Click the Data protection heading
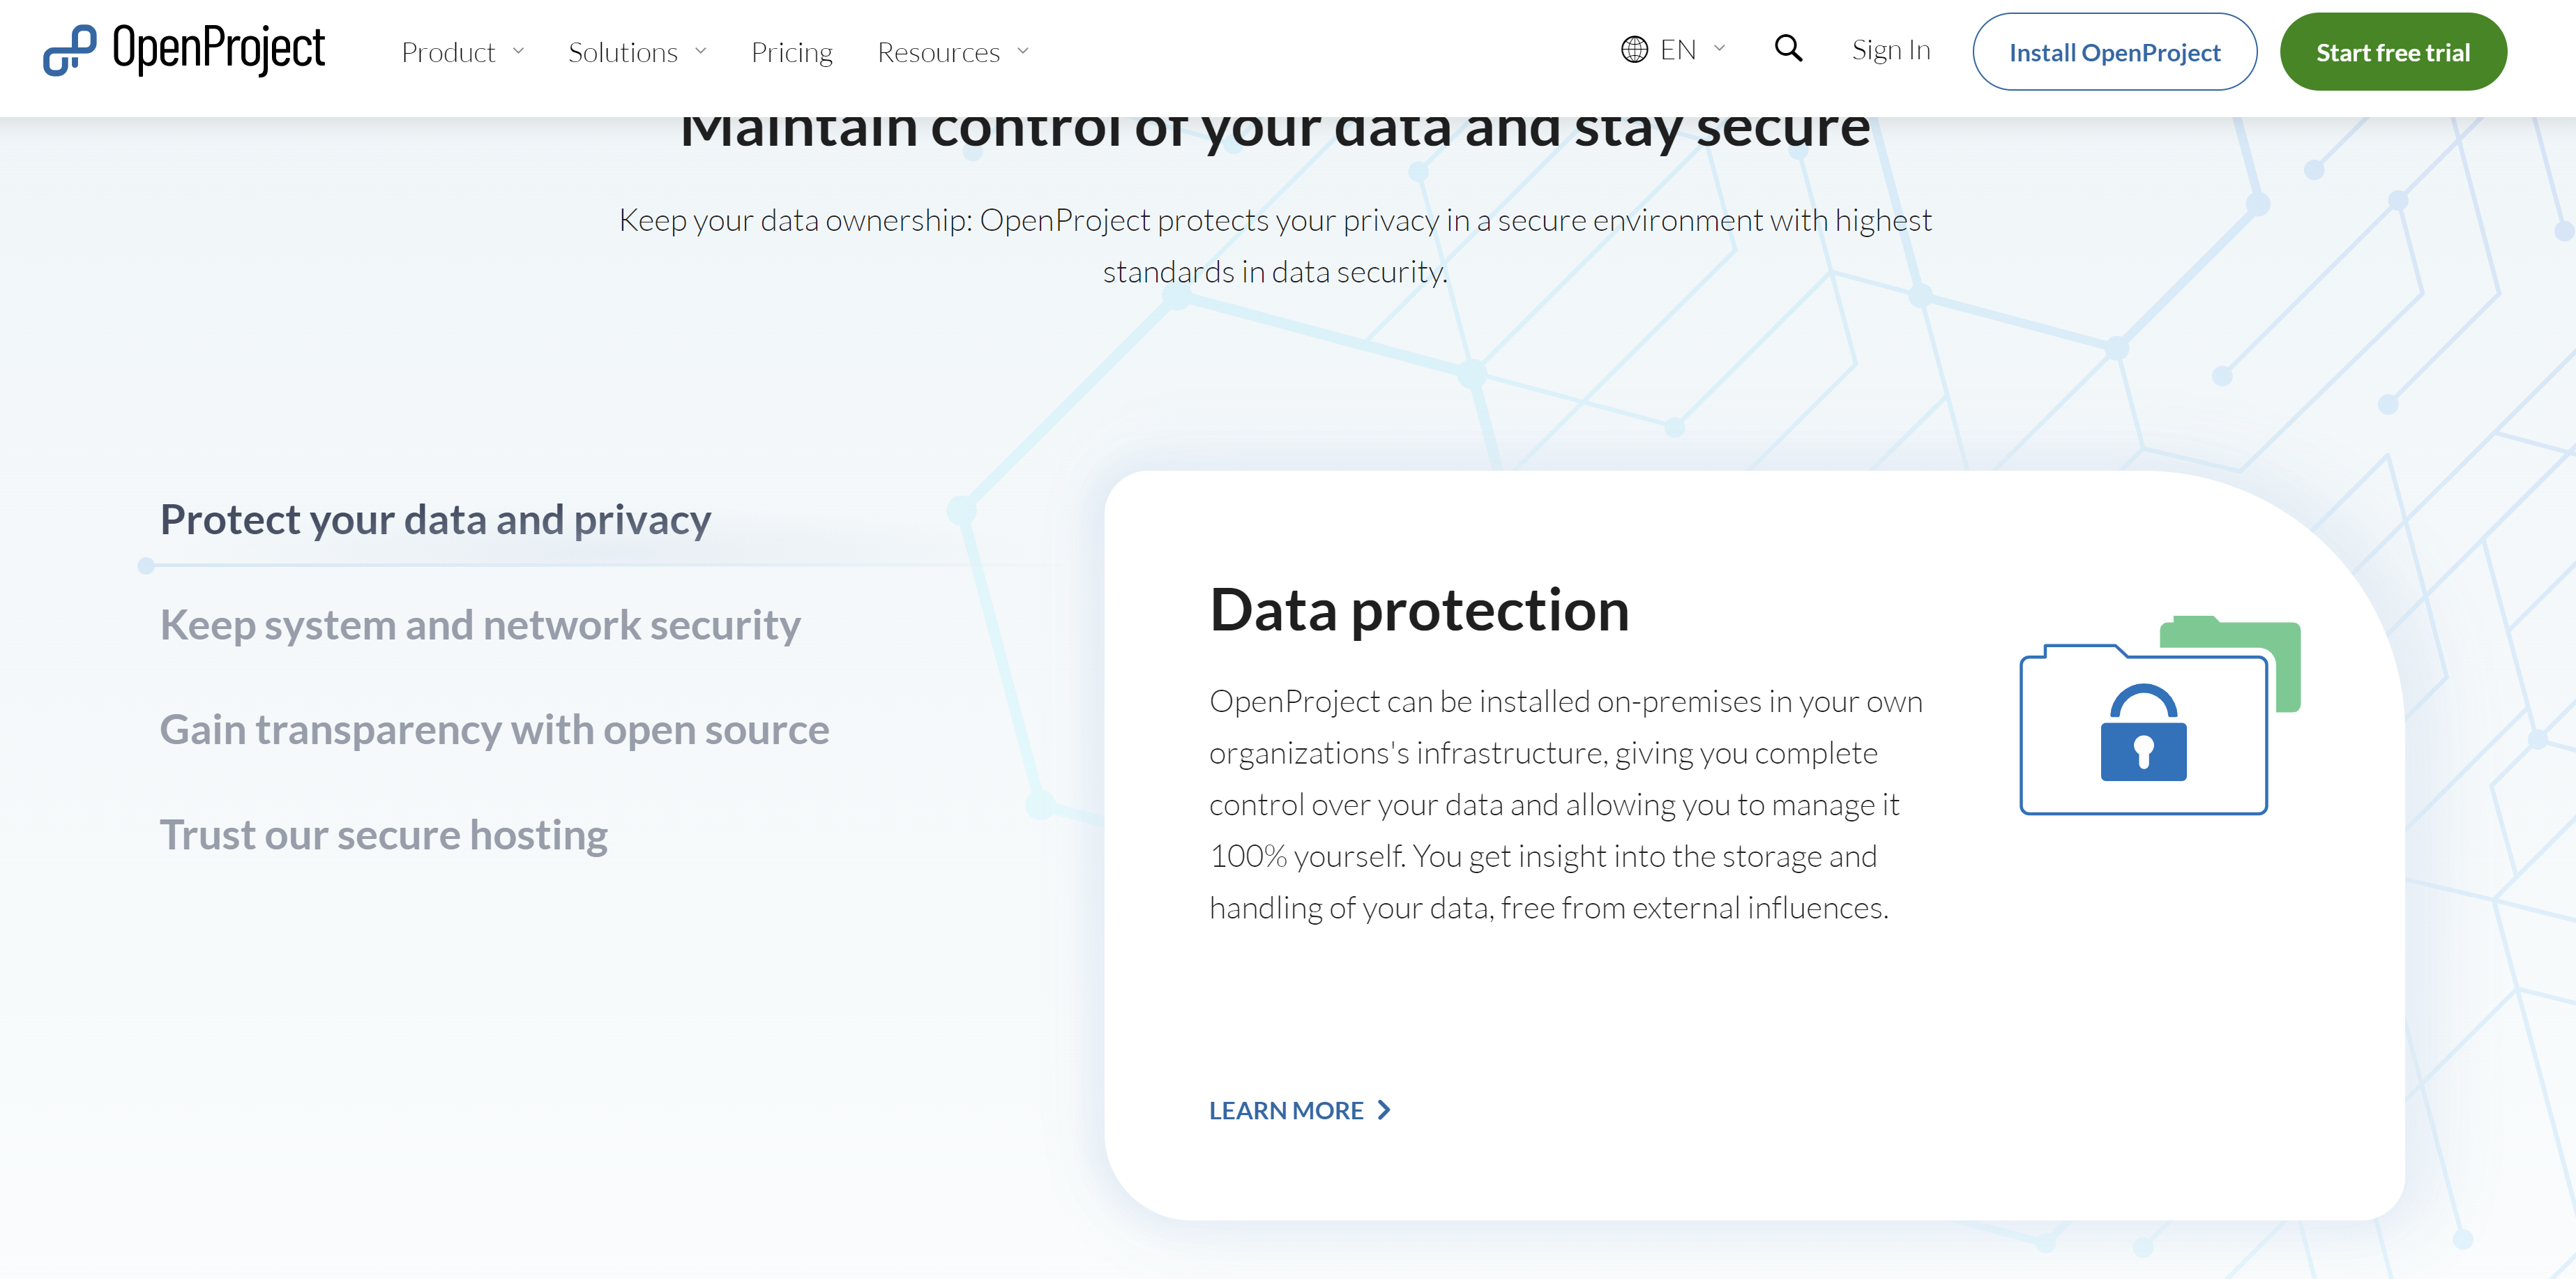Image resolution: width=2576 pixels, height=1279 pixels. coord(1418,610)
